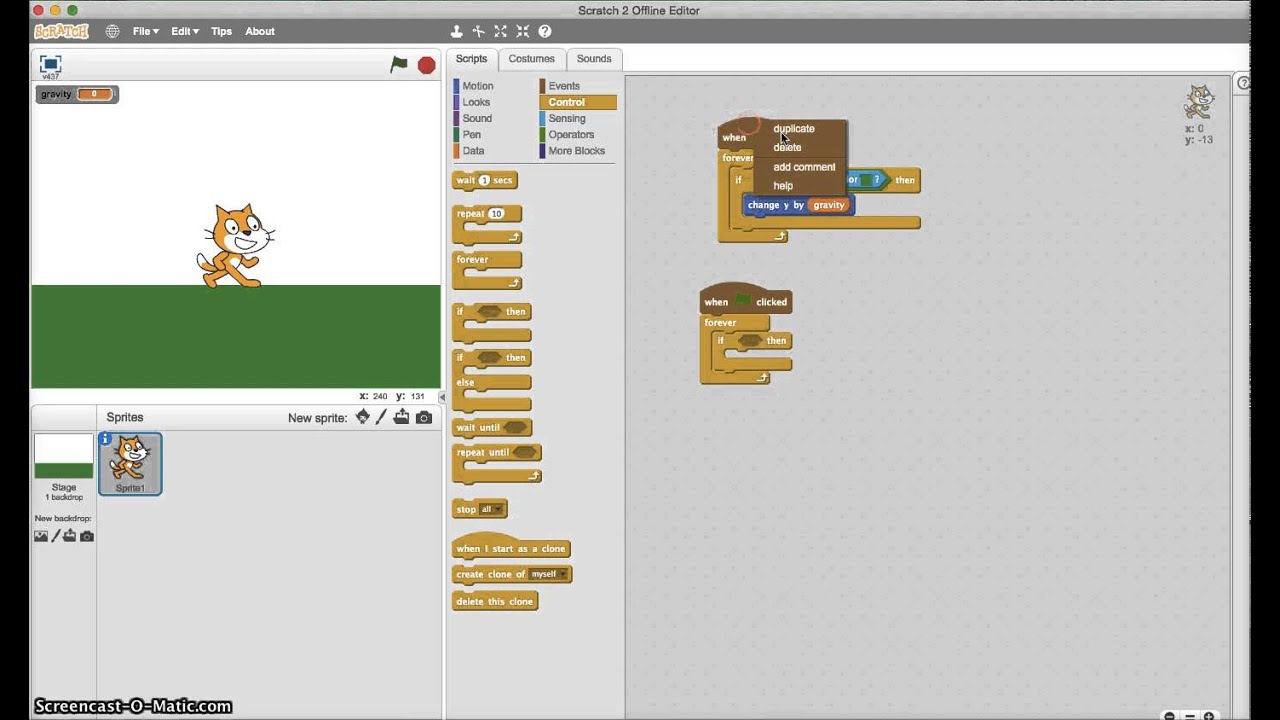Select the Sound block category

tap(477, 118)
